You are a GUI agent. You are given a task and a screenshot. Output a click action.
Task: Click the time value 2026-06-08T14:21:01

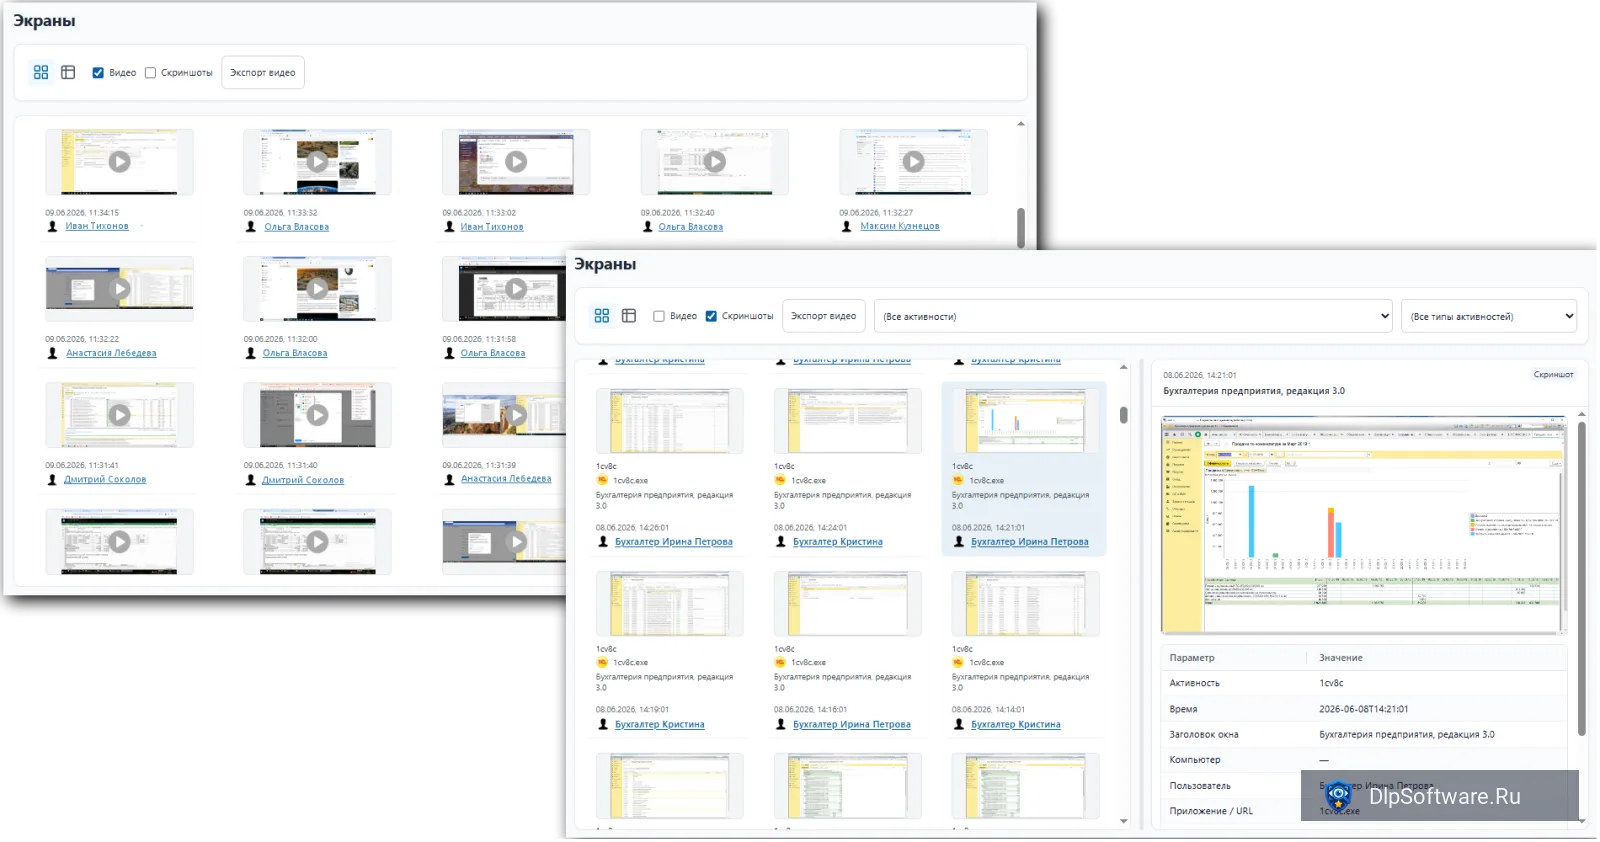click(1364, 709)
